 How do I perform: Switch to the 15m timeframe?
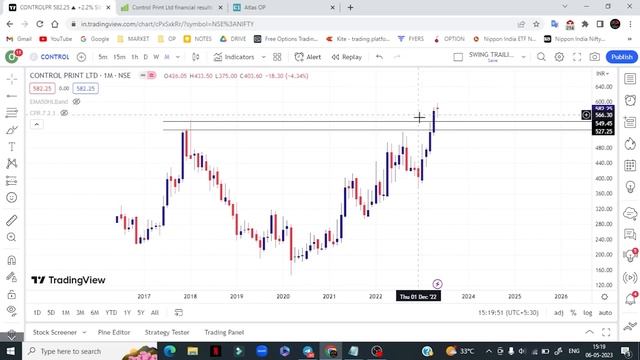tap(119, 57)
